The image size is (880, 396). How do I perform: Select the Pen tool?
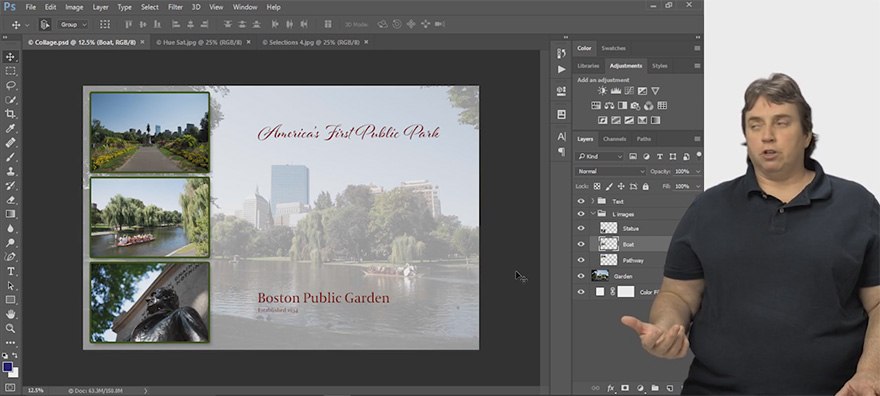coord(11,257)
